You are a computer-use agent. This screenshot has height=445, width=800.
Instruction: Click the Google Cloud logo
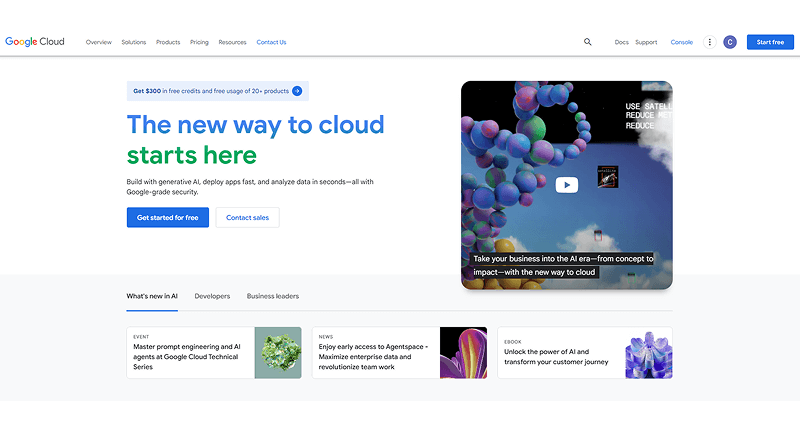(x=35, y=42)
